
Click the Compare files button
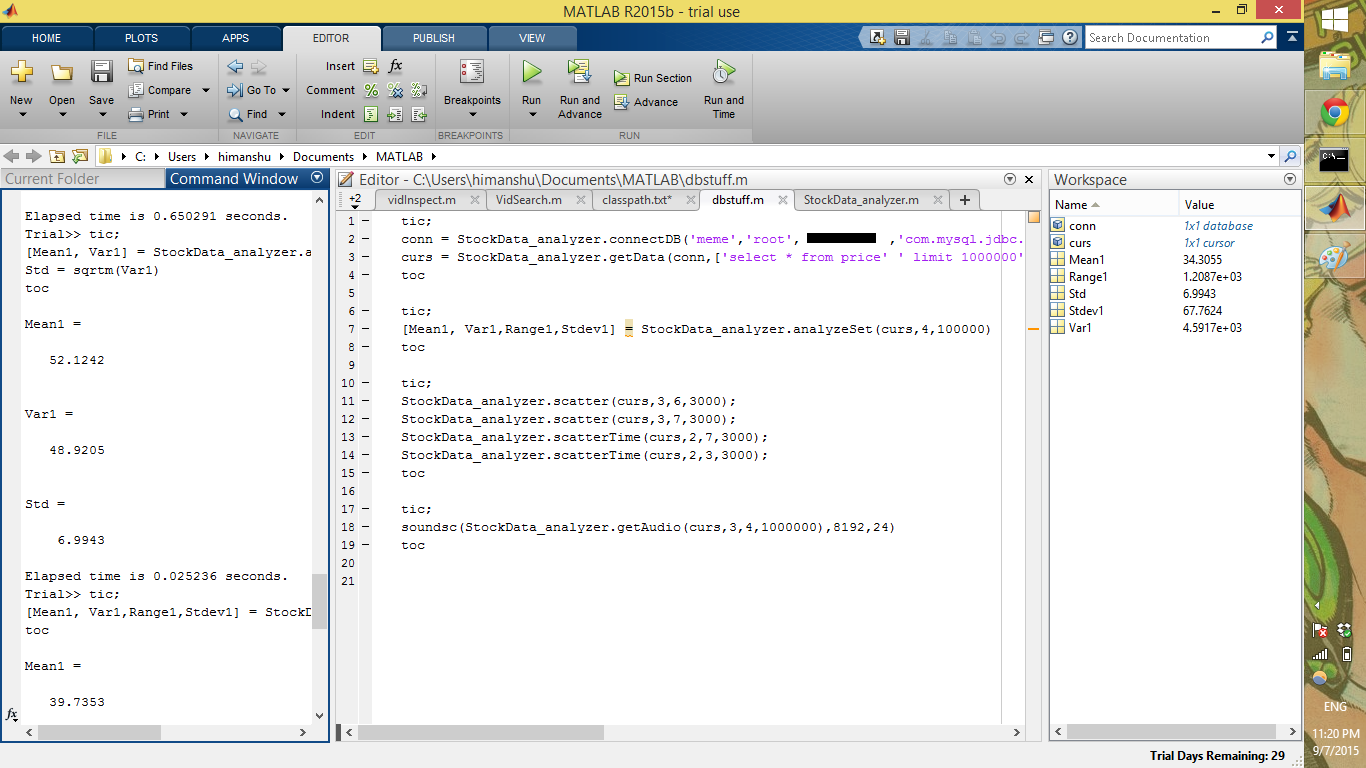click(160, 90)
